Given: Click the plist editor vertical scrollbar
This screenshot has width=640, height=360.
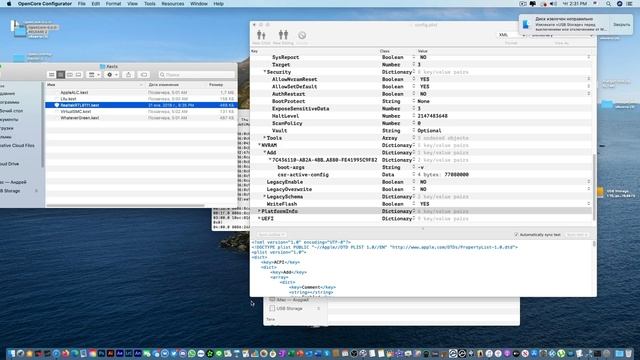Looking at the screenshot, I should pos(593,188).
